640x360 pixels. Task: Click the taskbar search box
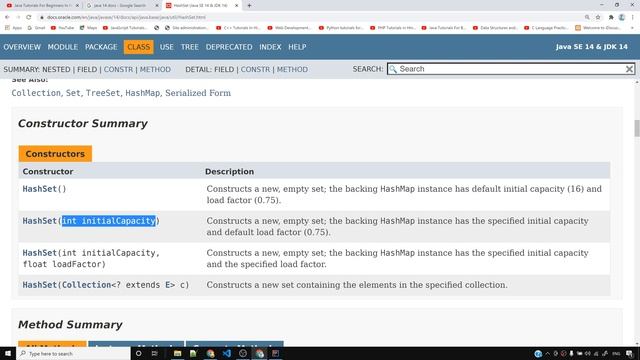(73, 353)
